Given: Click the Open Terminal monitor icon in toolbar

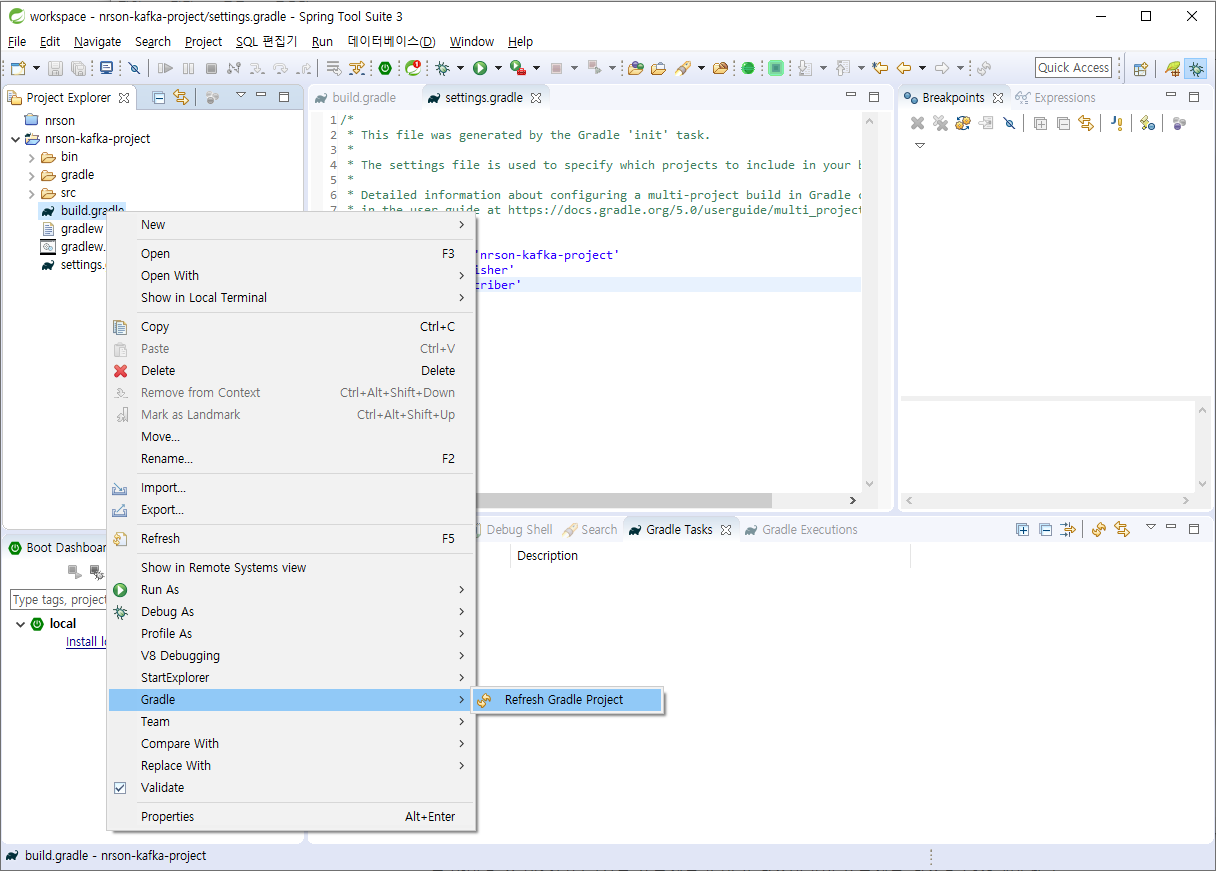Looking at the screenshot, I should tap(107, 68).
